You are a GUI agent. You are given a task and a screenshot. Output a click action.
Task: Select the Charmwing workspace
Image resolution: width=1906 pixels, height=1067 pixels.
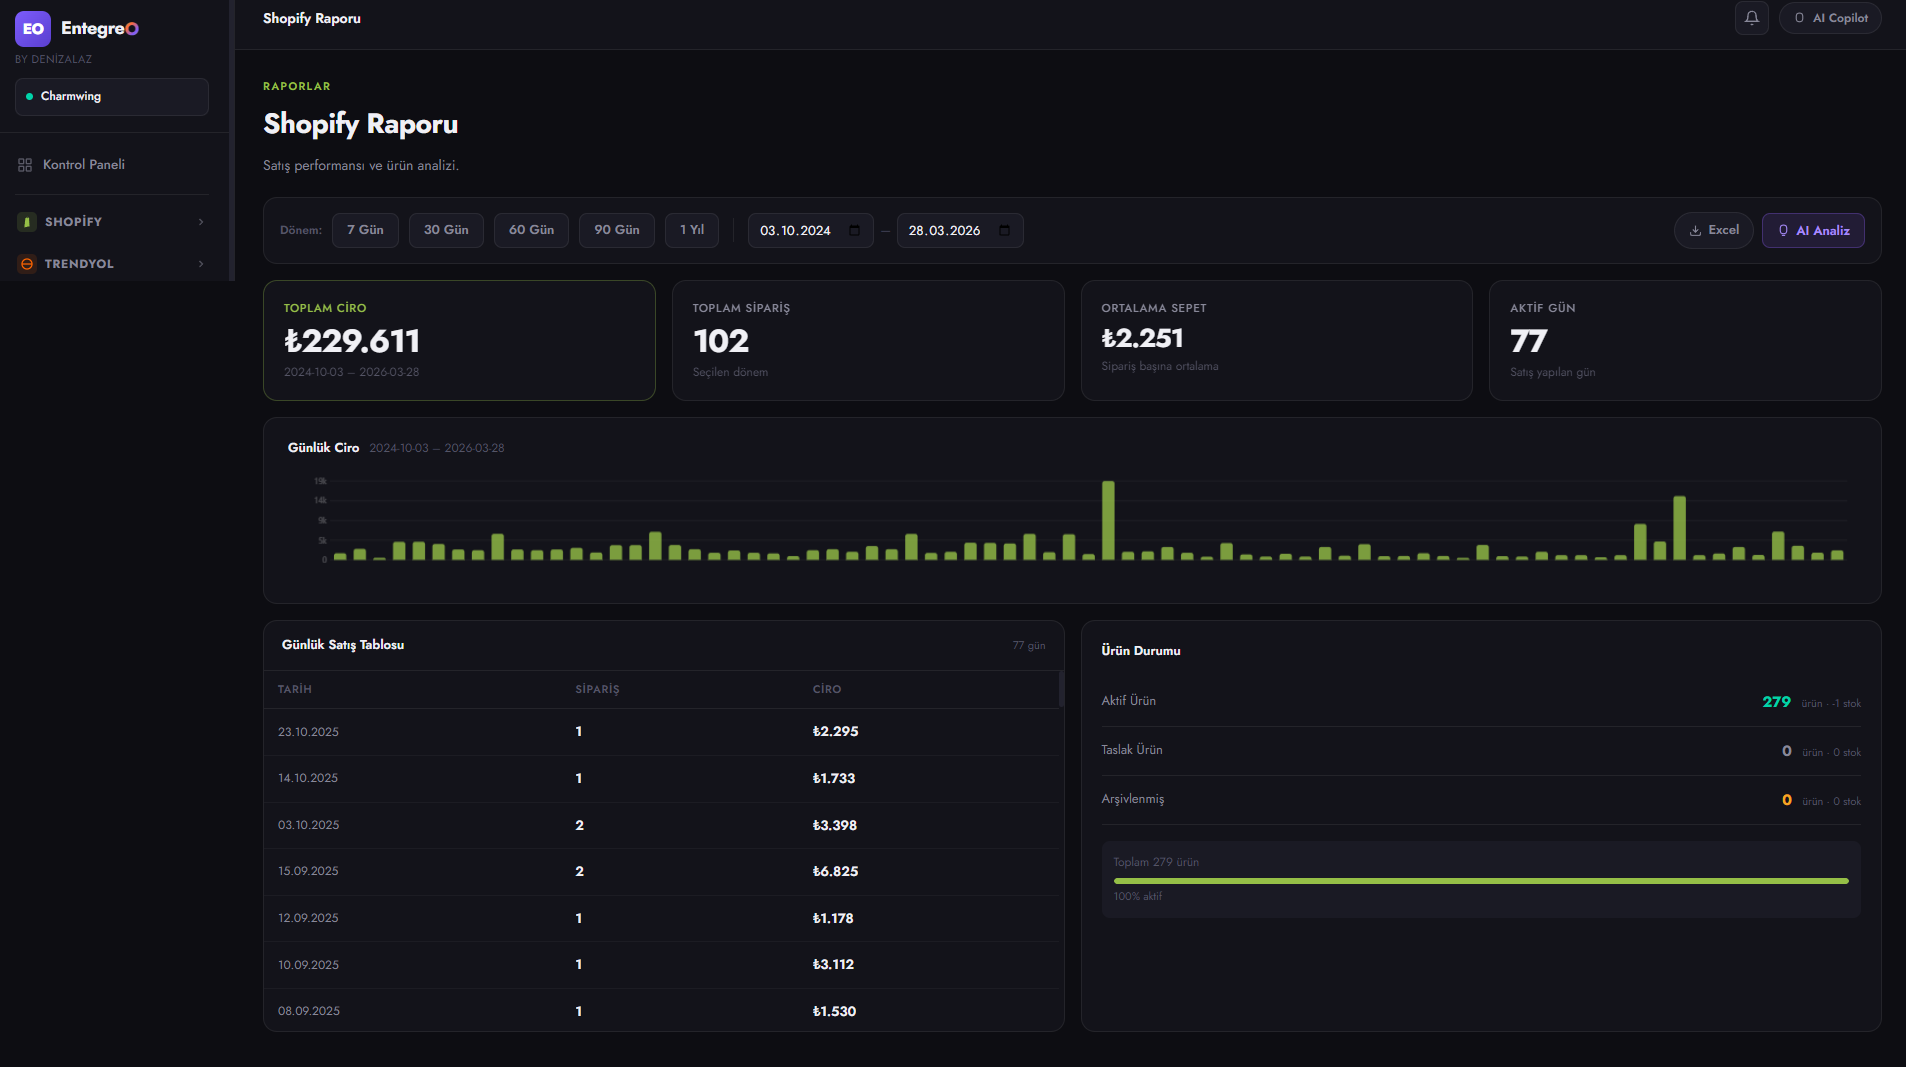pos(111,96)
